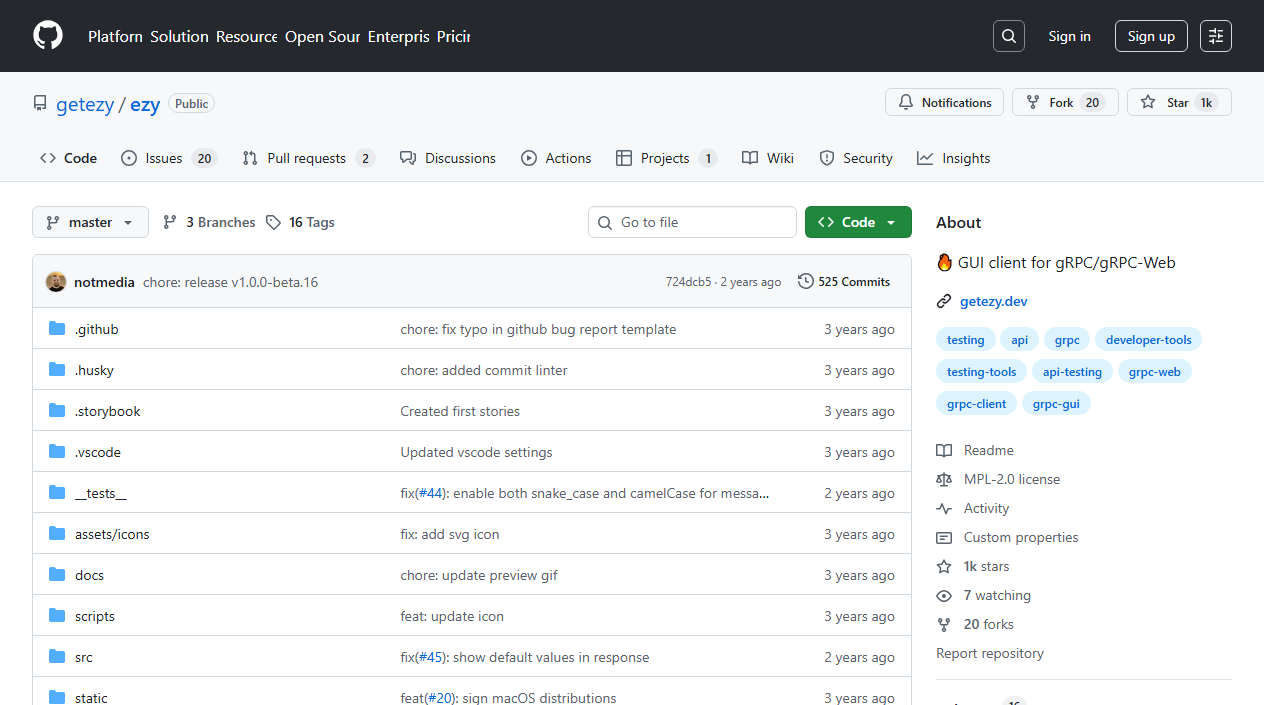Select the grpc-web topic tag
1264x705 pixels.
[1154, 372]
